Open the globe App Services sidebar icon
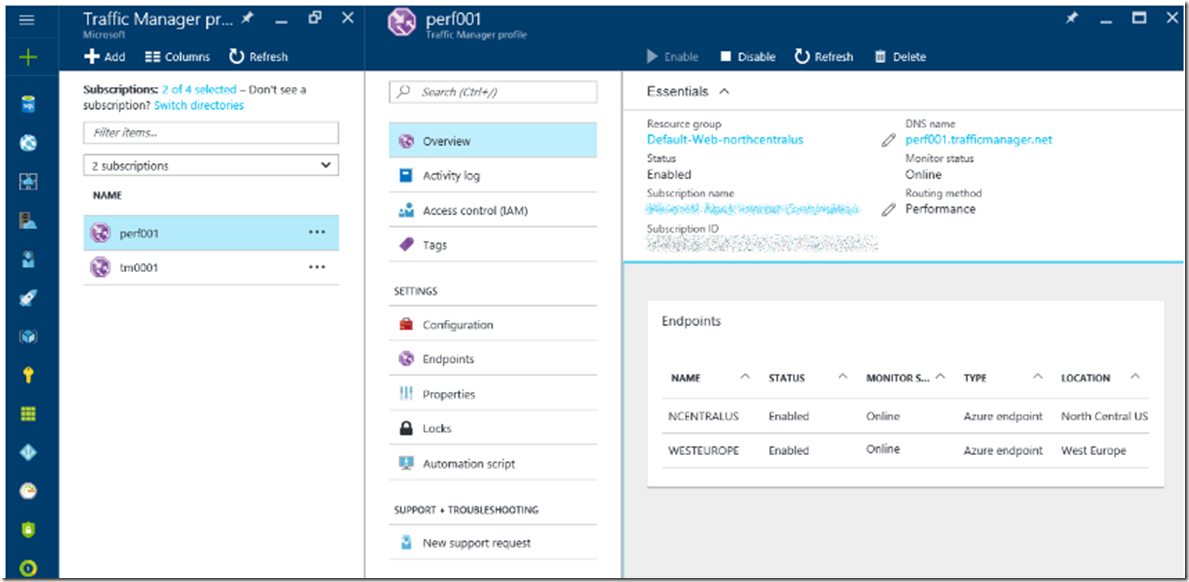Screen dimensions: 1189x582 28,143
